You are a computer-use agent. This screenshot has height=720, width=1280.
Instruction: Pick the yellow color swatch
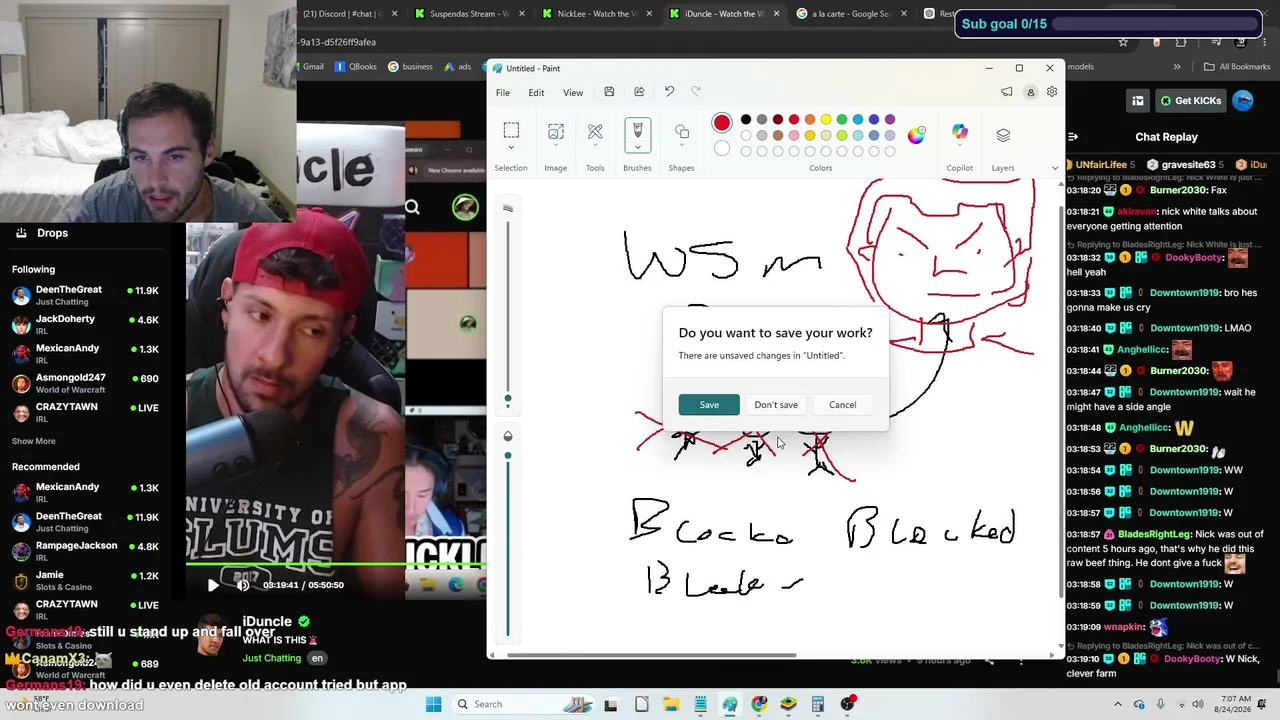(x=826, y=120)
